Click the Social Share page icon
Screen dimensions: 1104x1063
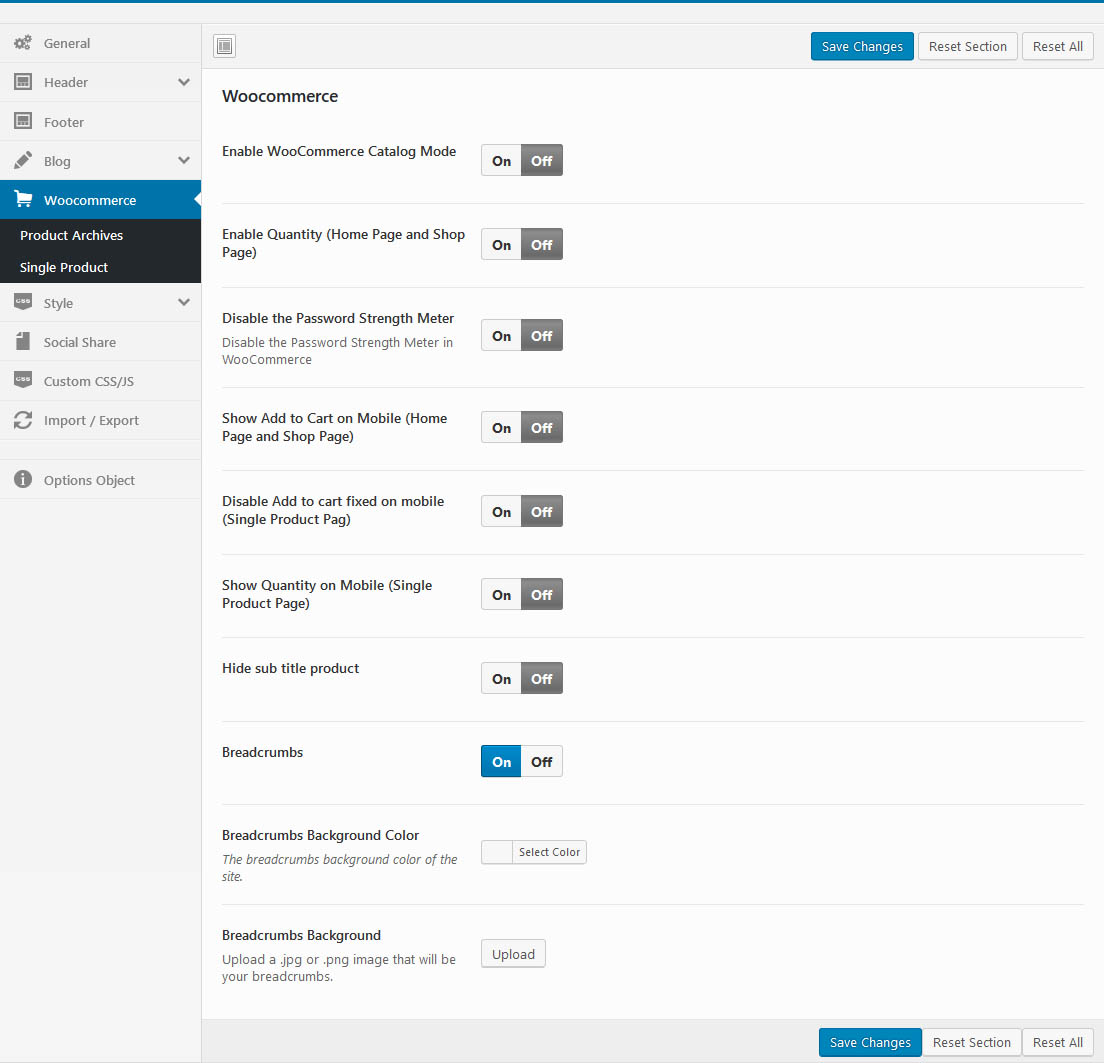pos(22,342)
